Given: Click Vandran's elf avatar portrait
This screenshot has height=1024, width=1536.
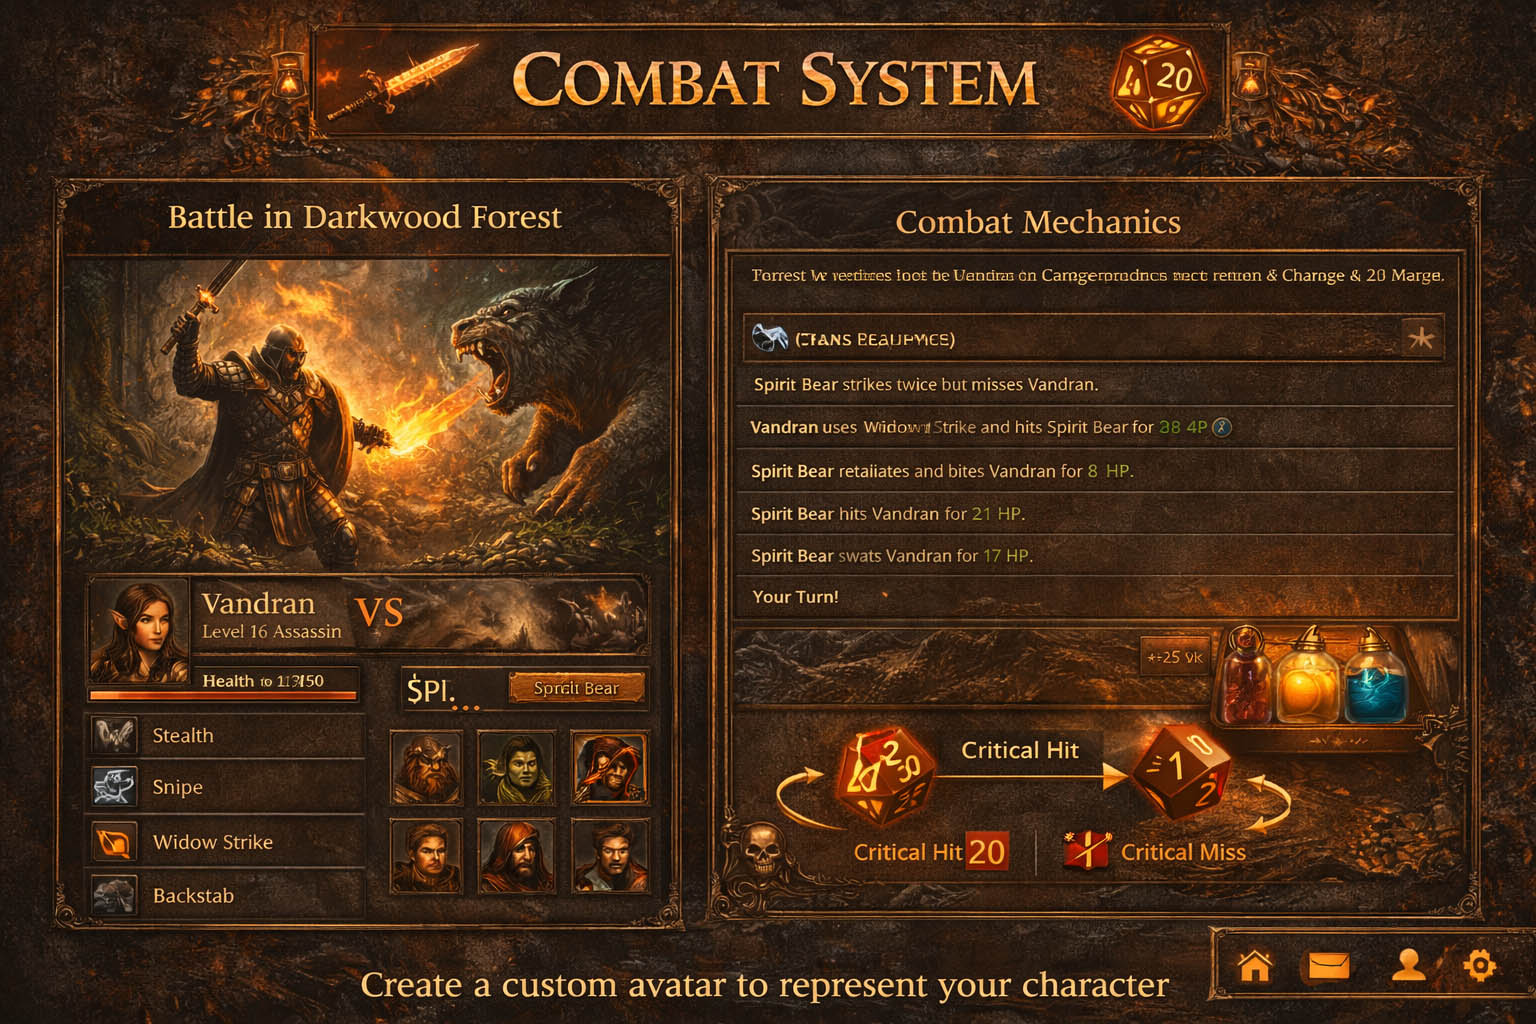Looking at the screenshot, I should 139,630.
